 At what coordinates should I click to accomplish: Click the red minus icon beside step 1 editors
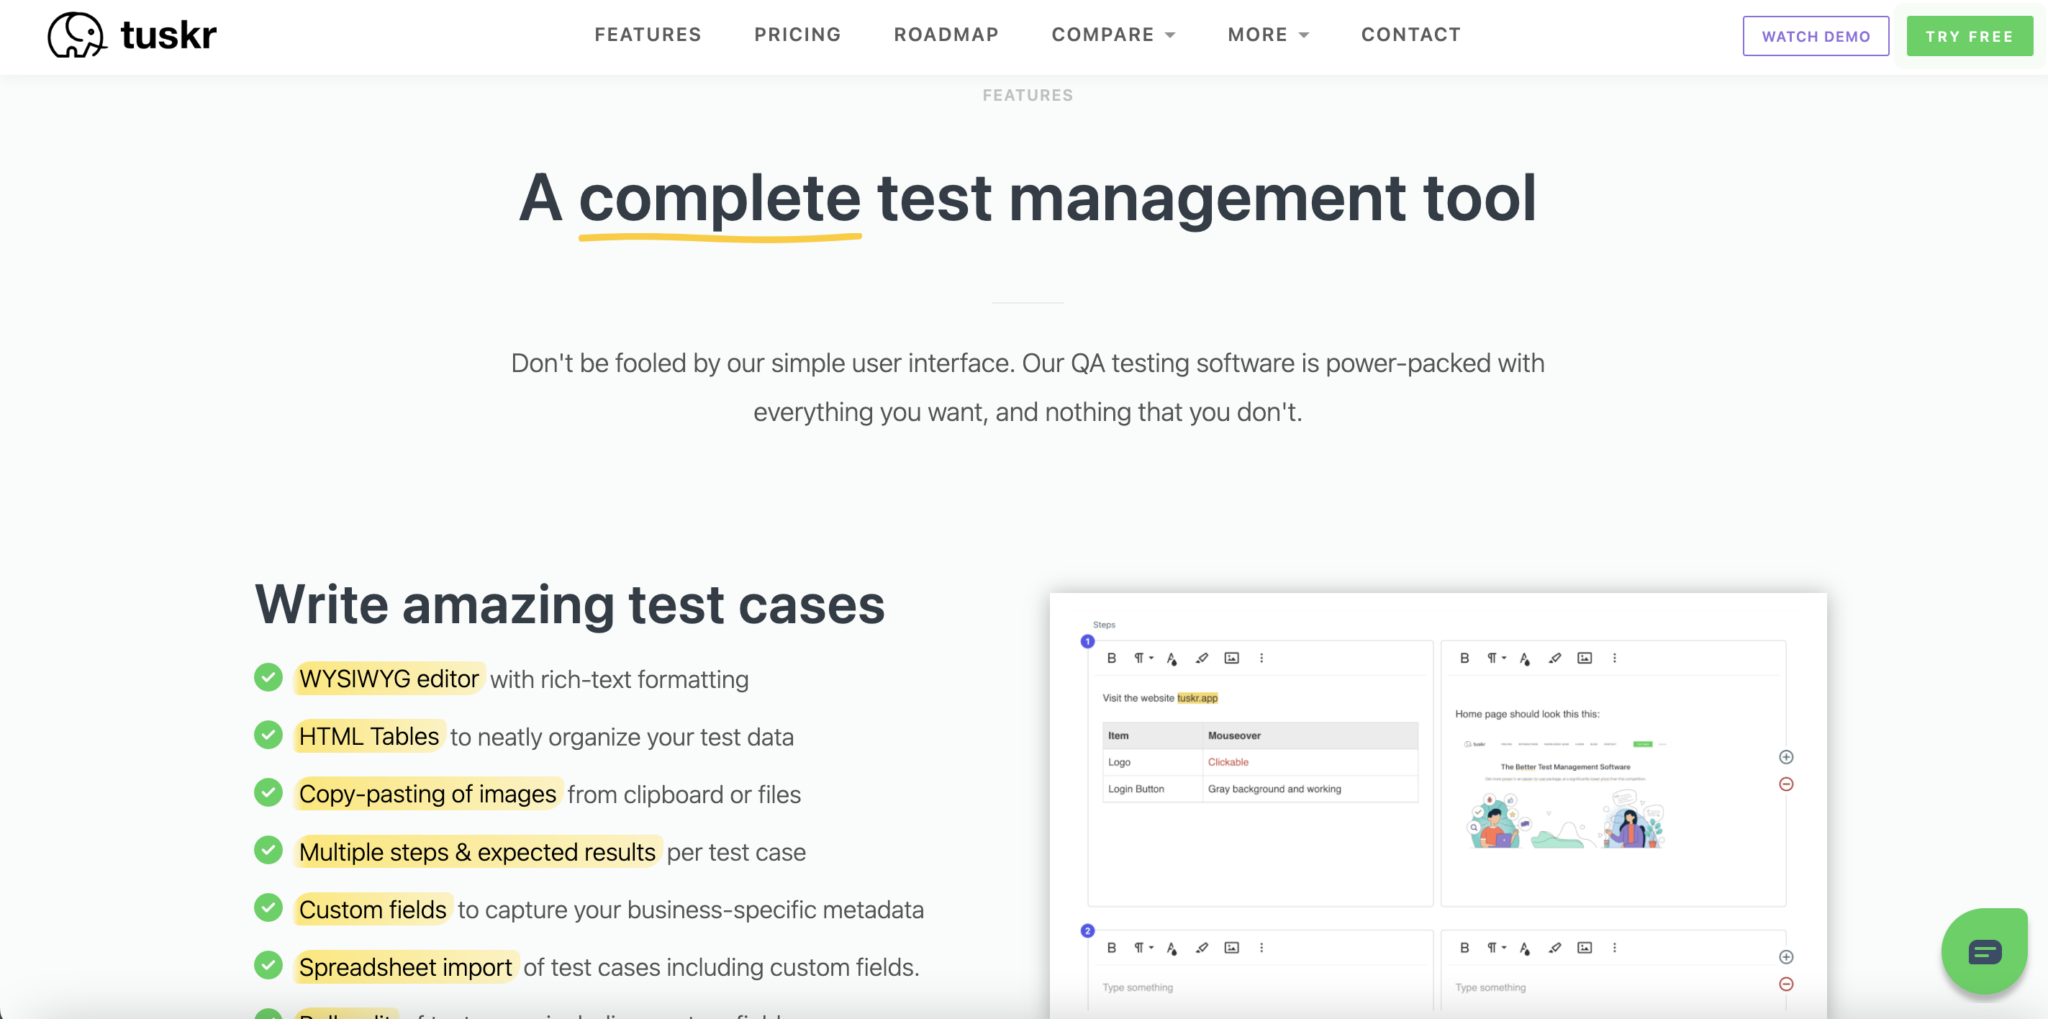click(1786, 784)
